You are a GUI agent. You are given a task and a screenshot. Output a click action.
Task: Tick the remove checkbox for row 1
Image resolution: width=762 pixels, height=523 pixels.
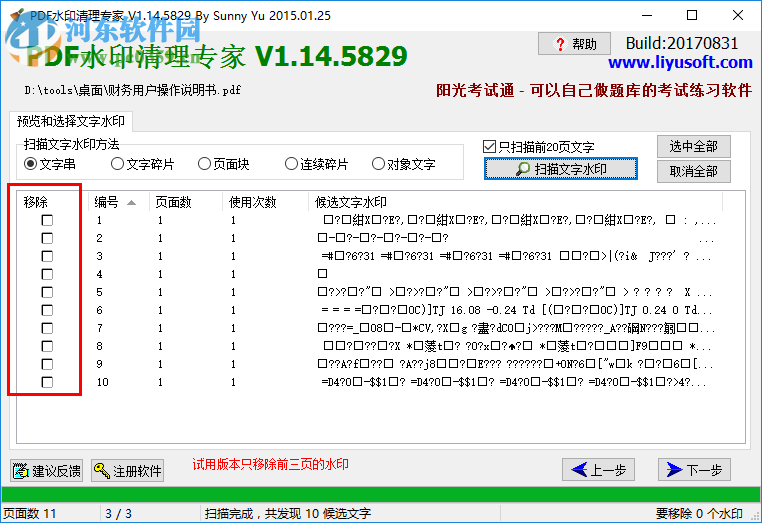(47, 220)
